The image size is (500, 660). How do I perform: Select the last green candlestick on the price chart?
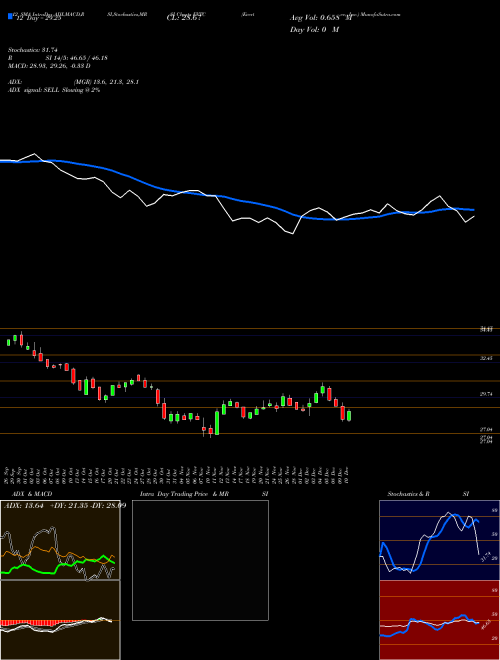click(348, 415)
